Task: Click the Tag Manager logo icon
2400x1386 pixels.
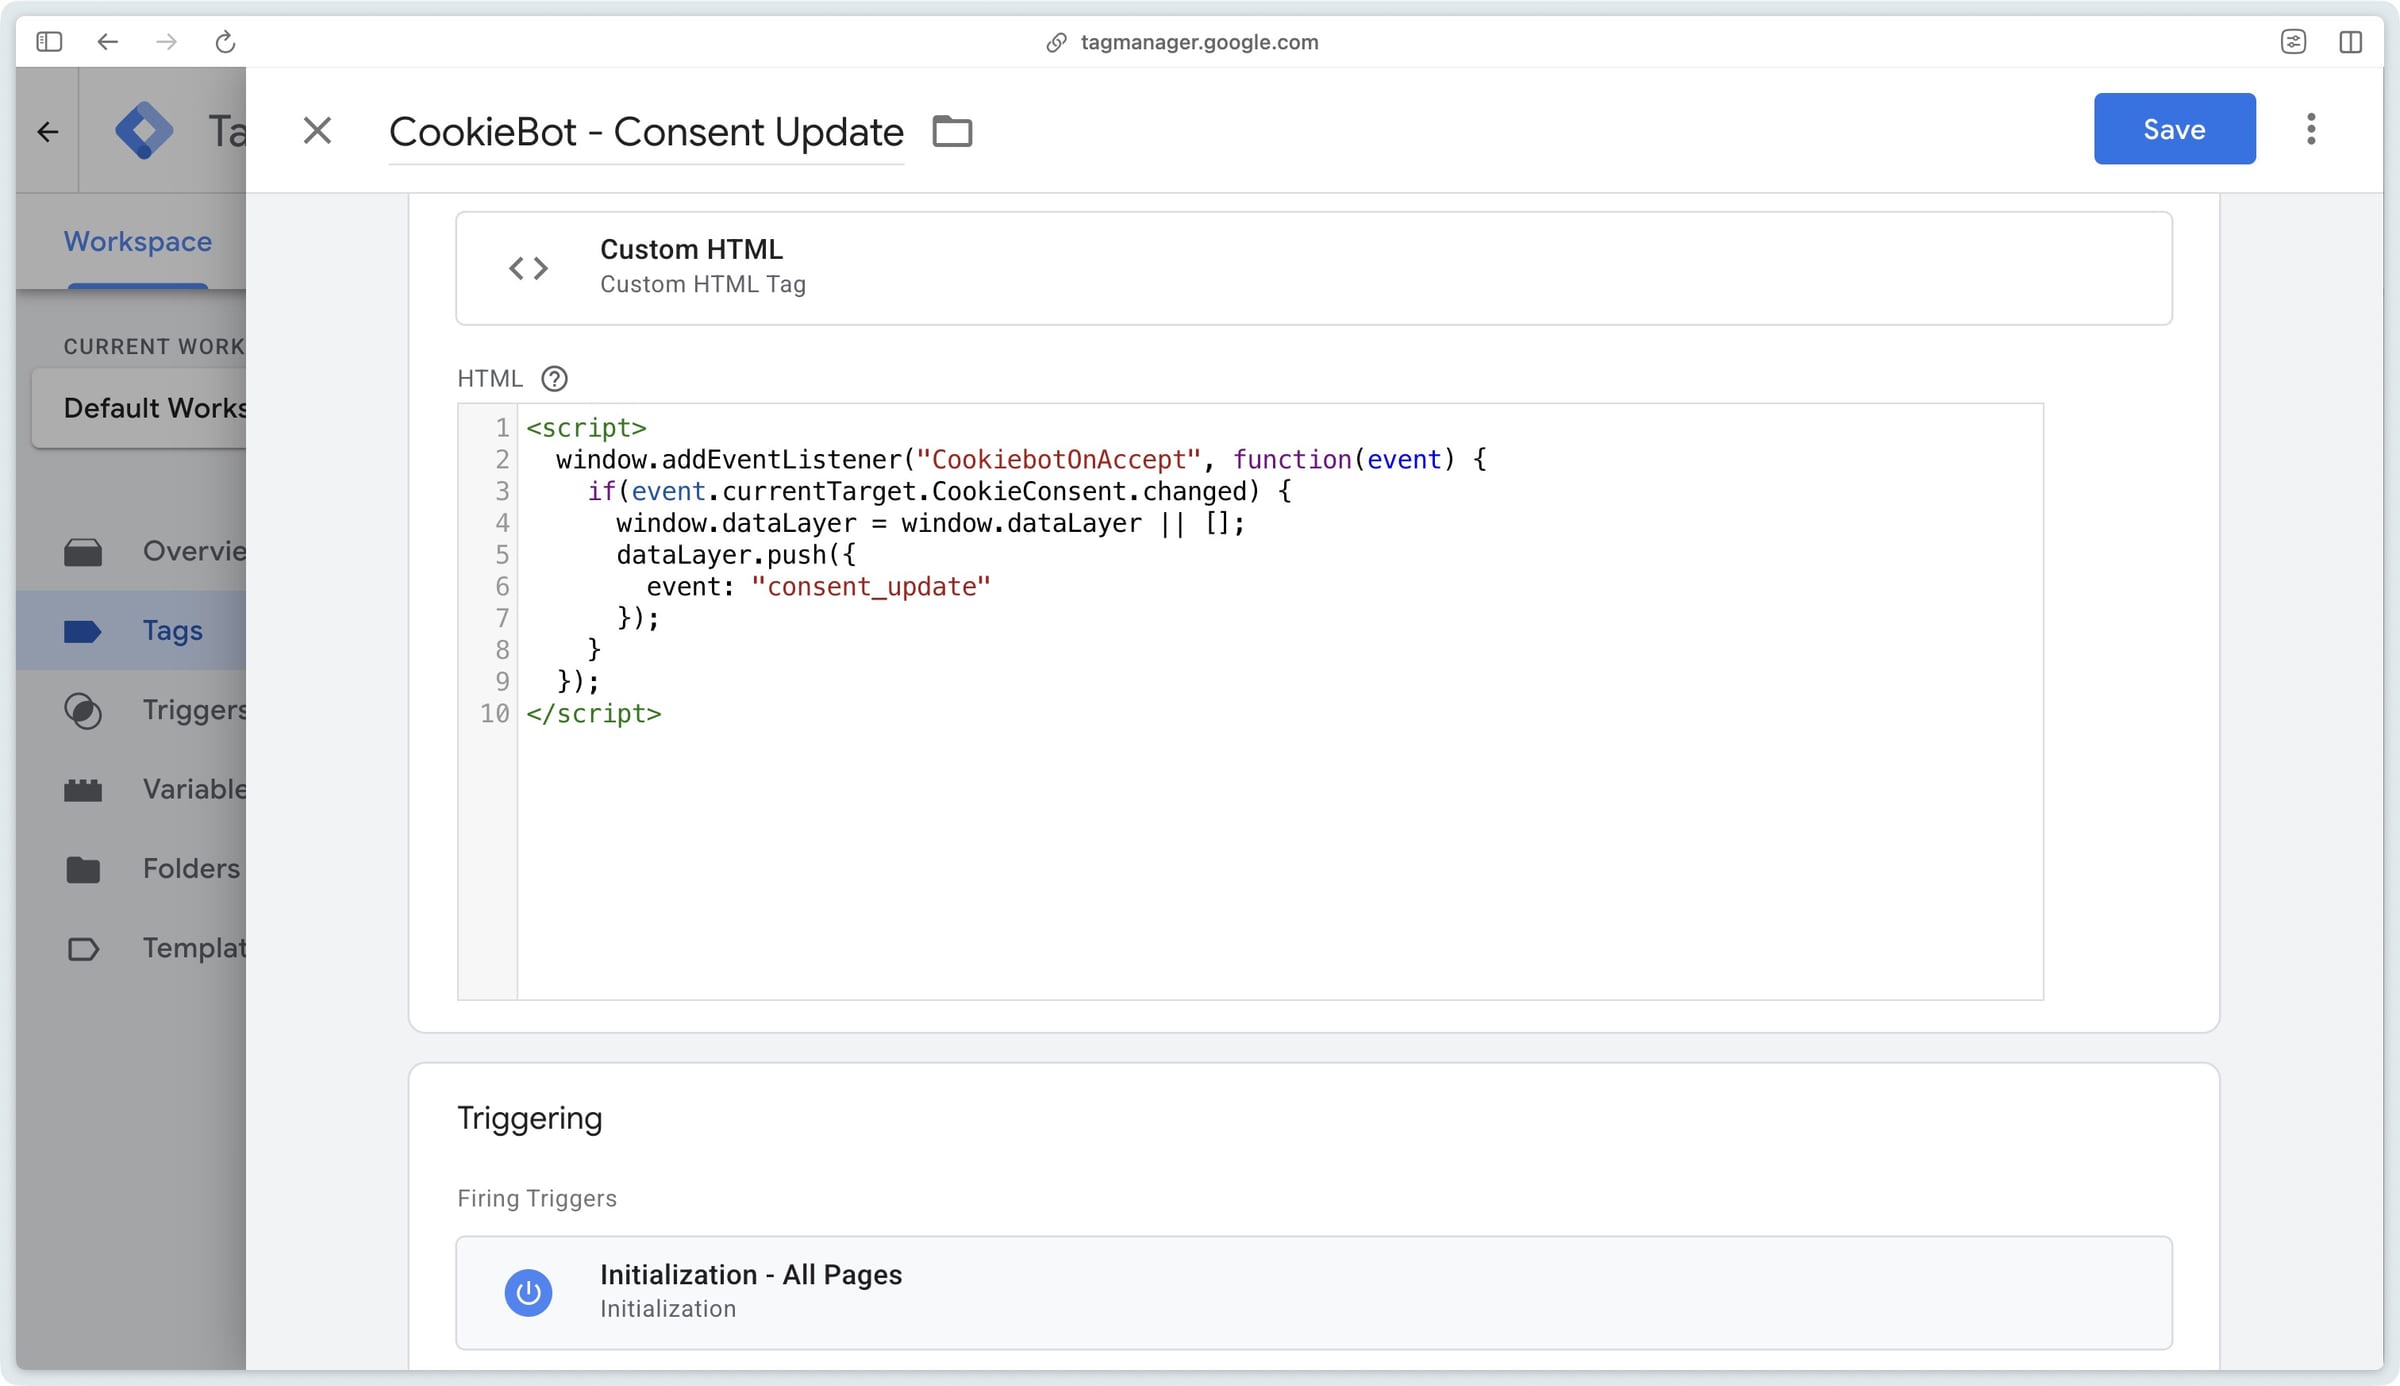Action: (144, 130)
